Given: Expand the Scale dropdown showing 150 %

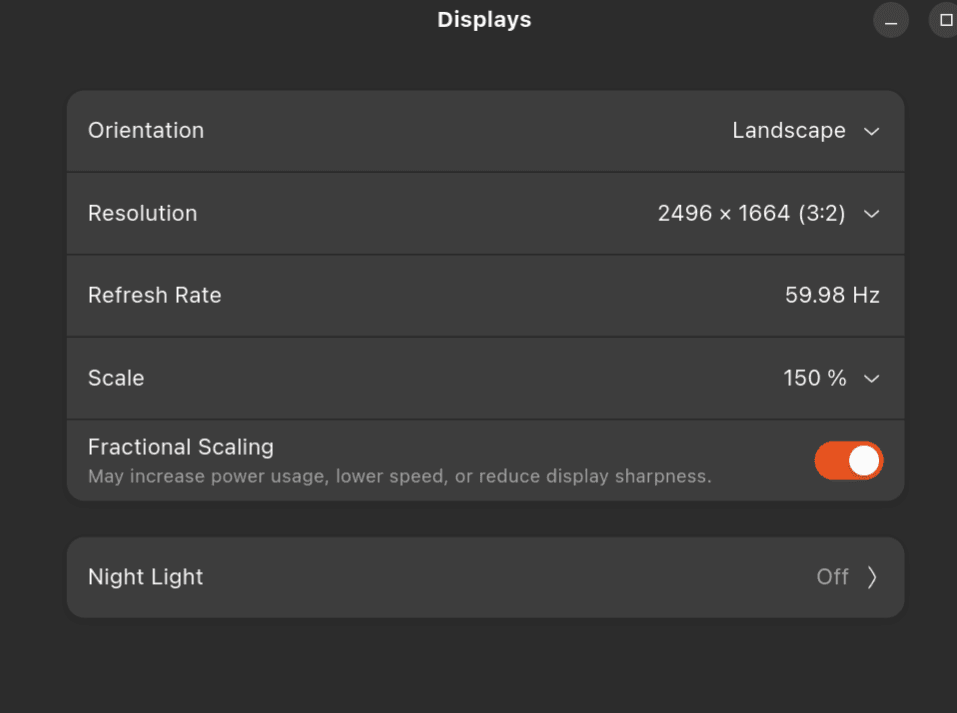Looking at the screenshot, I should [814, 379].
